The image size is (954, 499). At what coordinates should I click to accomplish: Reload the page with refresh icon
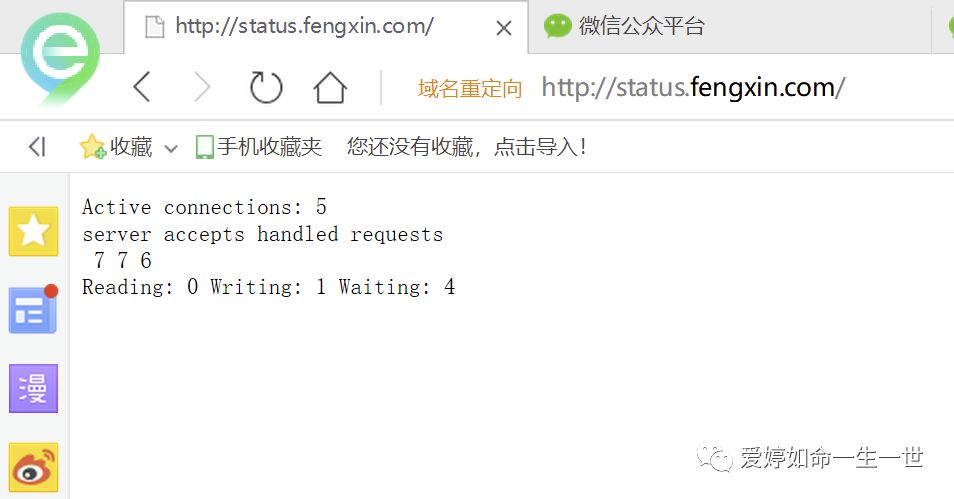266,88
